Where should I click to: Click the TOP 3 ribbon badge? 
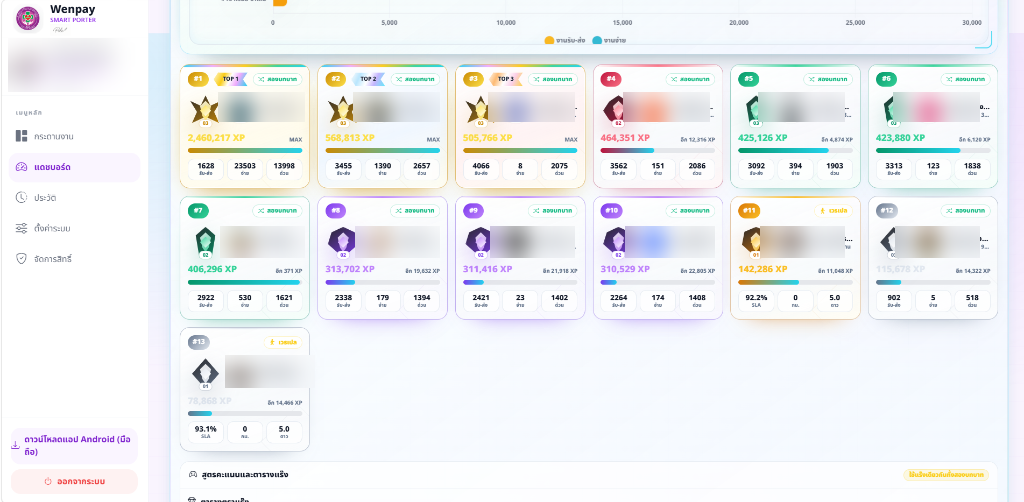pyautogui.click(x=506, y=79)
